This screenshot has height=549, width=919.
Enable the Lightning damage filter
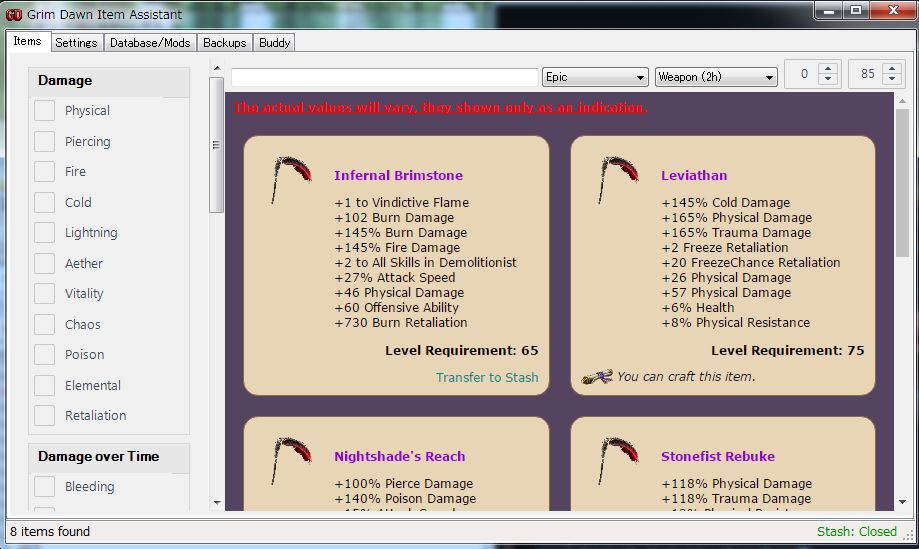coord(45,233)
